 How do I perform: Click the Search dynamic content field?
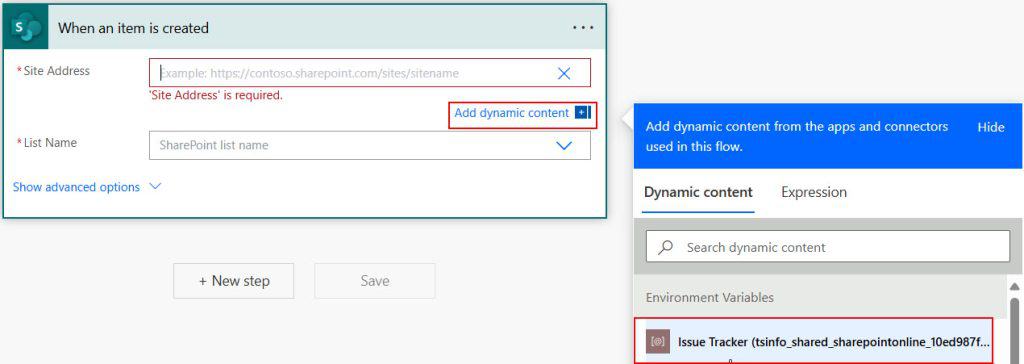827,247
